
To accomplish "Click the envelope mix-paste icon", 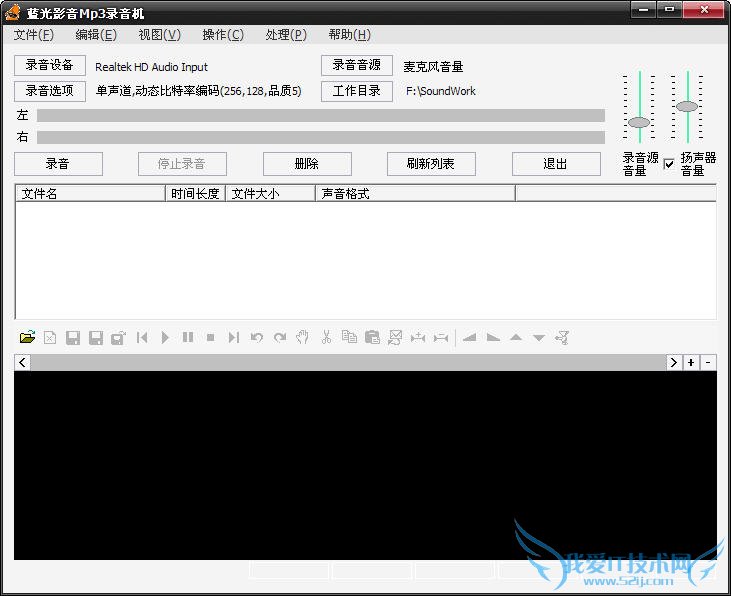I will click(x=395, y=337).
